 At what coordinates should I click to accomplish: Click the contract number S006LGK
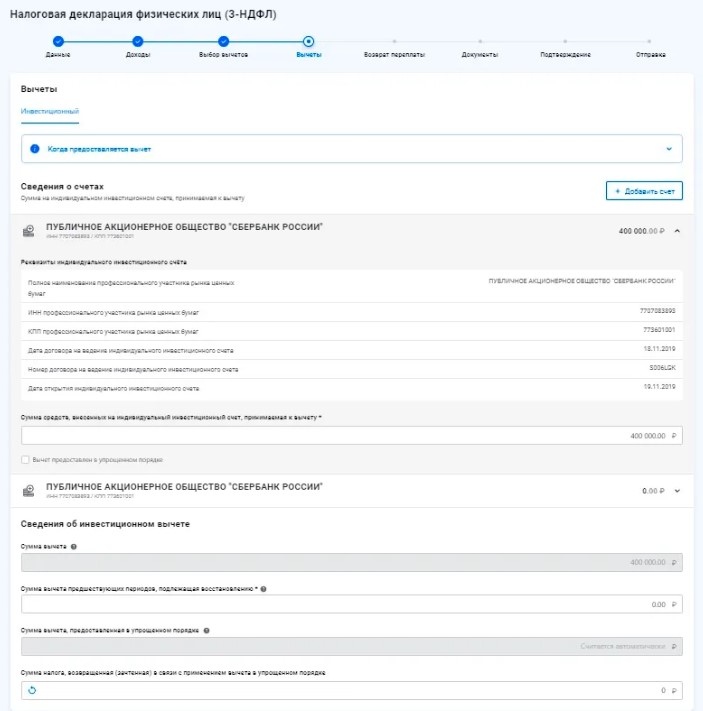pos(662,368)
